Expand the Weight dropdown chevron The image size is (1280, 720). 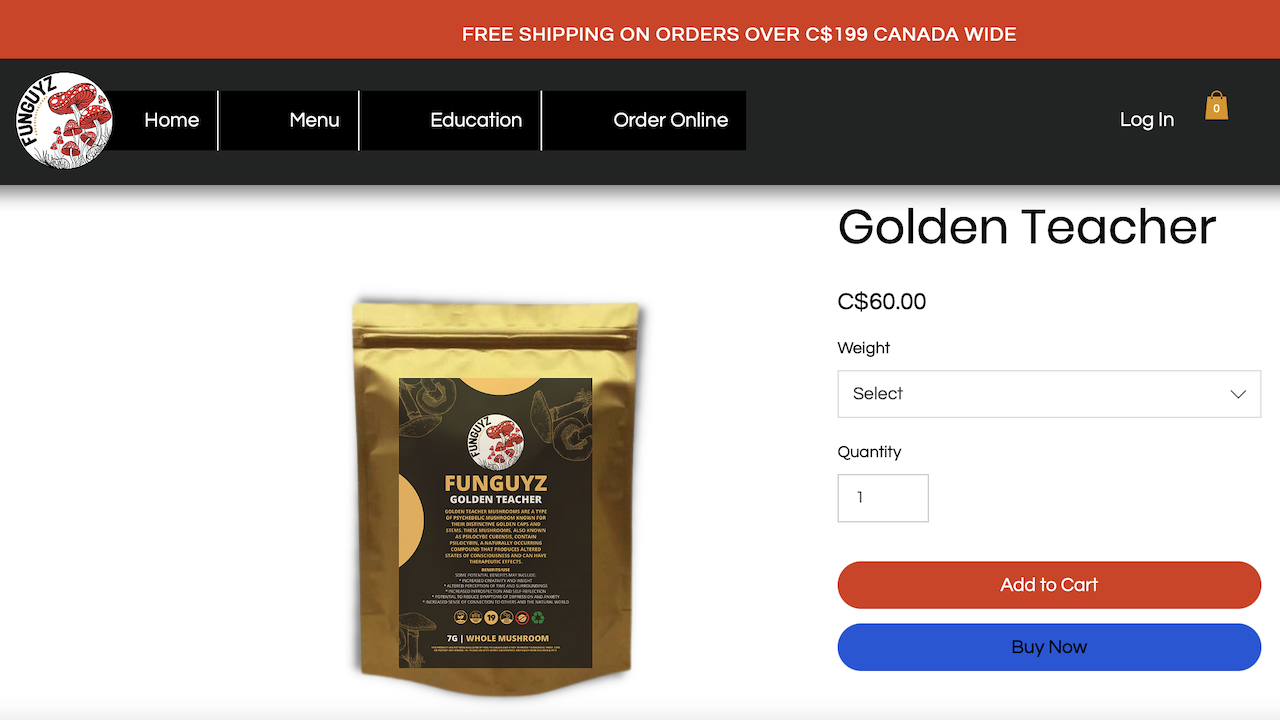(1238, 394)
